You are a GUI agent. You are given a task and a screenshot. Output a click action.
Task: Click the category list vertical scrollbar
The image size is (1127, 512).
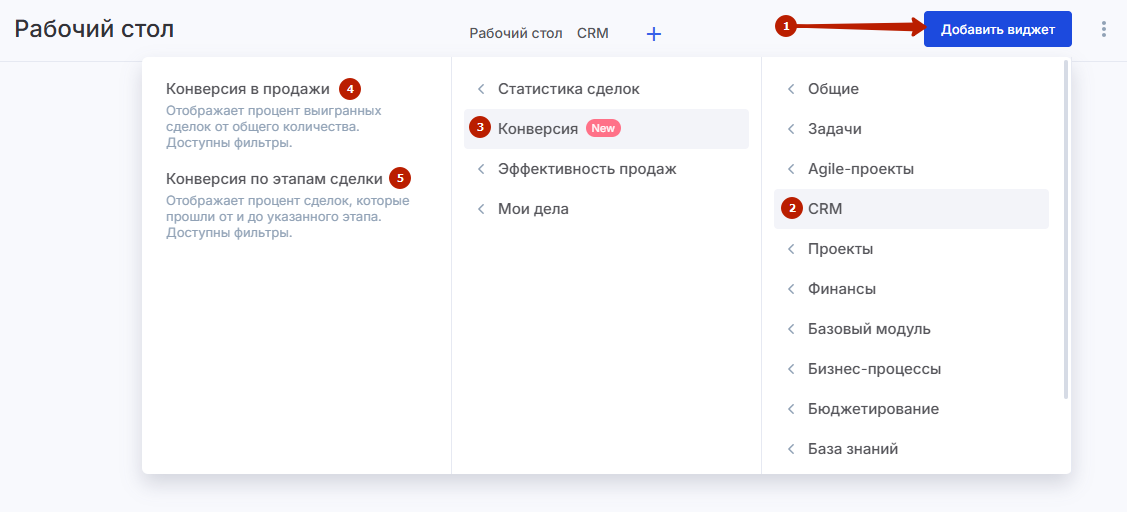(x=1065, y=230)
